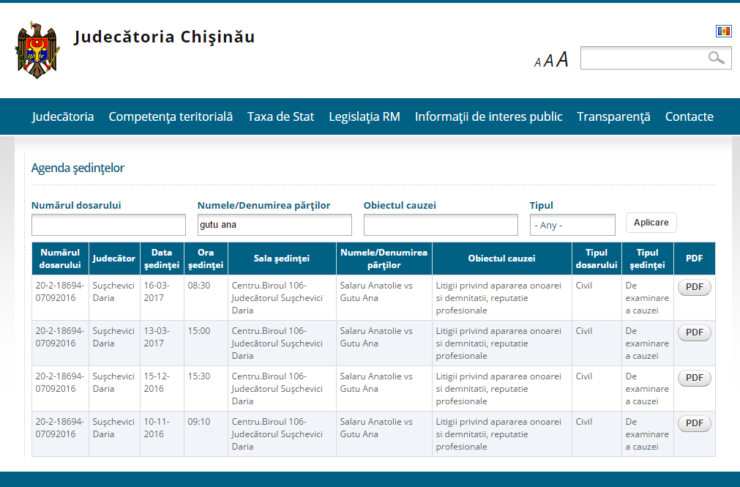Focus the site search field
The width and height of the screenshot is (740, 487).
(x=656, y=58)
